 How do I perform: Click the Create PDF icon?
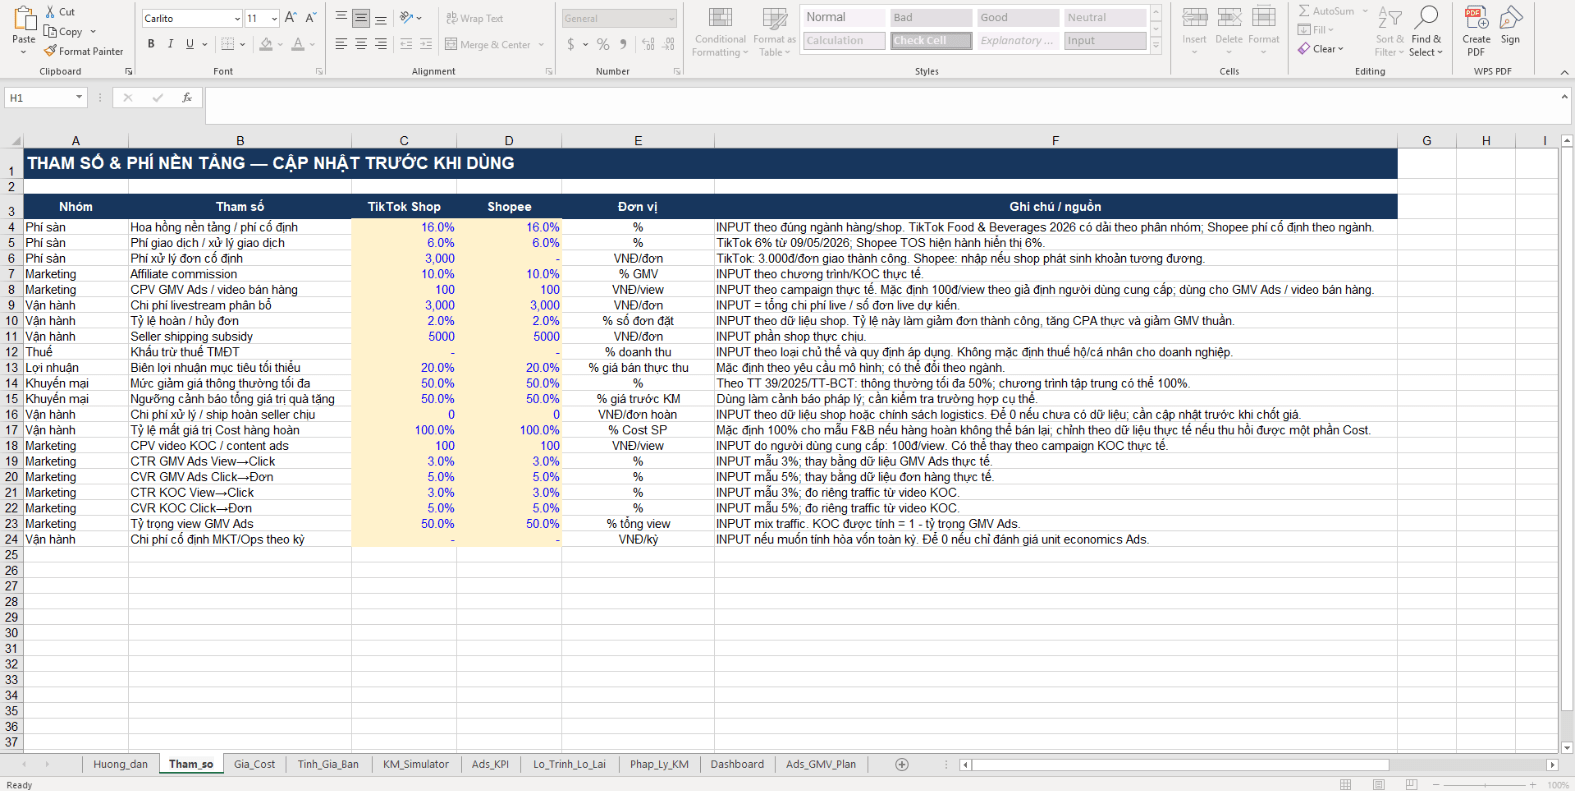pyautogui.click(x=1476, y=17)
